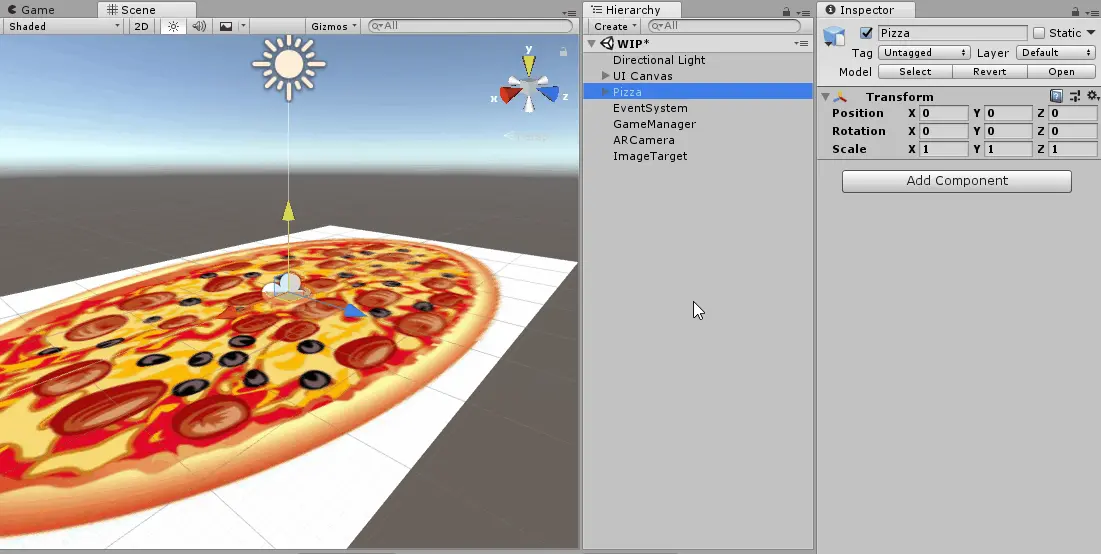Select Directional Light in Hierarchy

pos(659,60)
